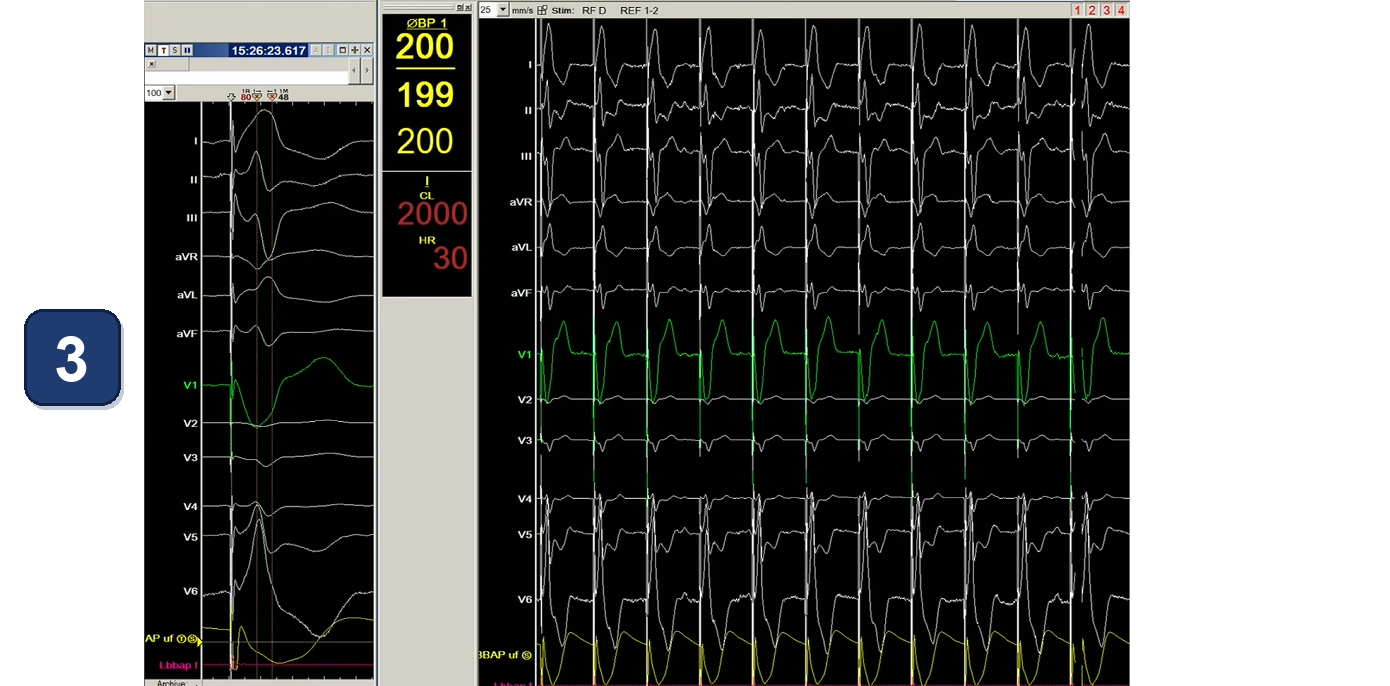Open the 25 mm/s speed dropdown
This screenshot has height=686, width=1390.
click(503, 9)
